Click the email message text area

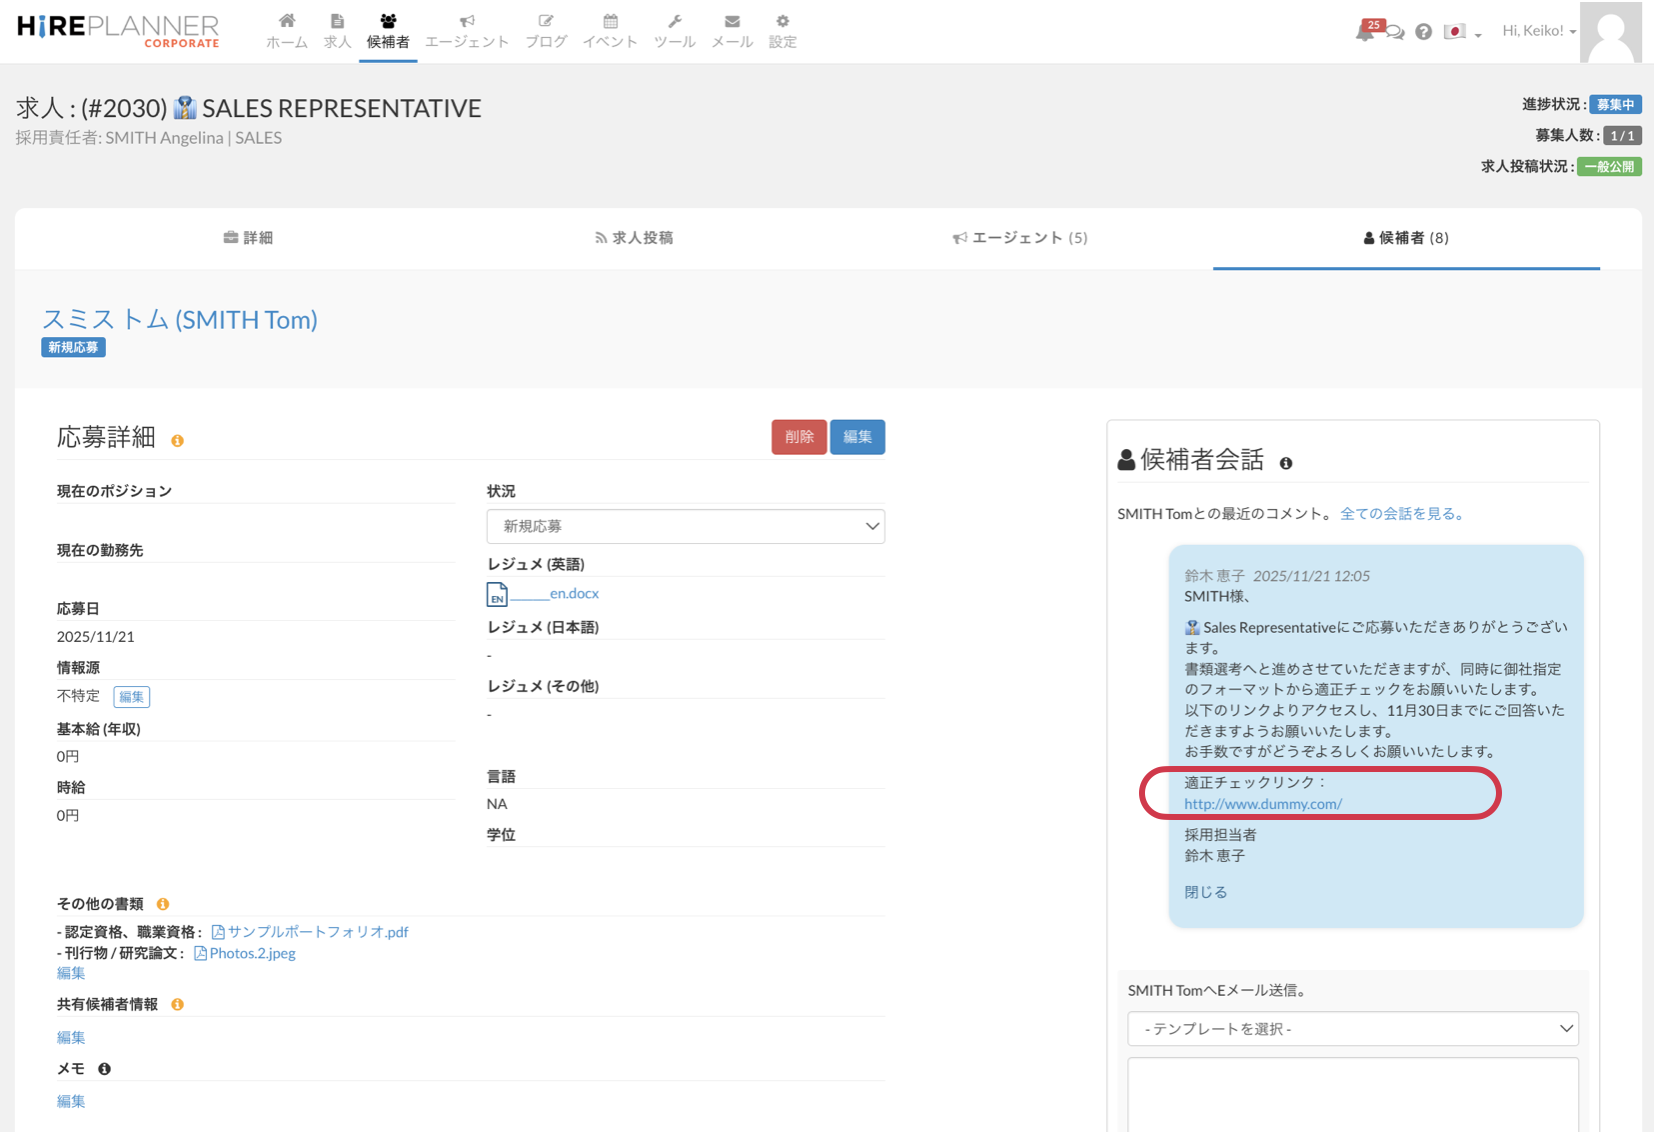(x=1352, y=1095)
